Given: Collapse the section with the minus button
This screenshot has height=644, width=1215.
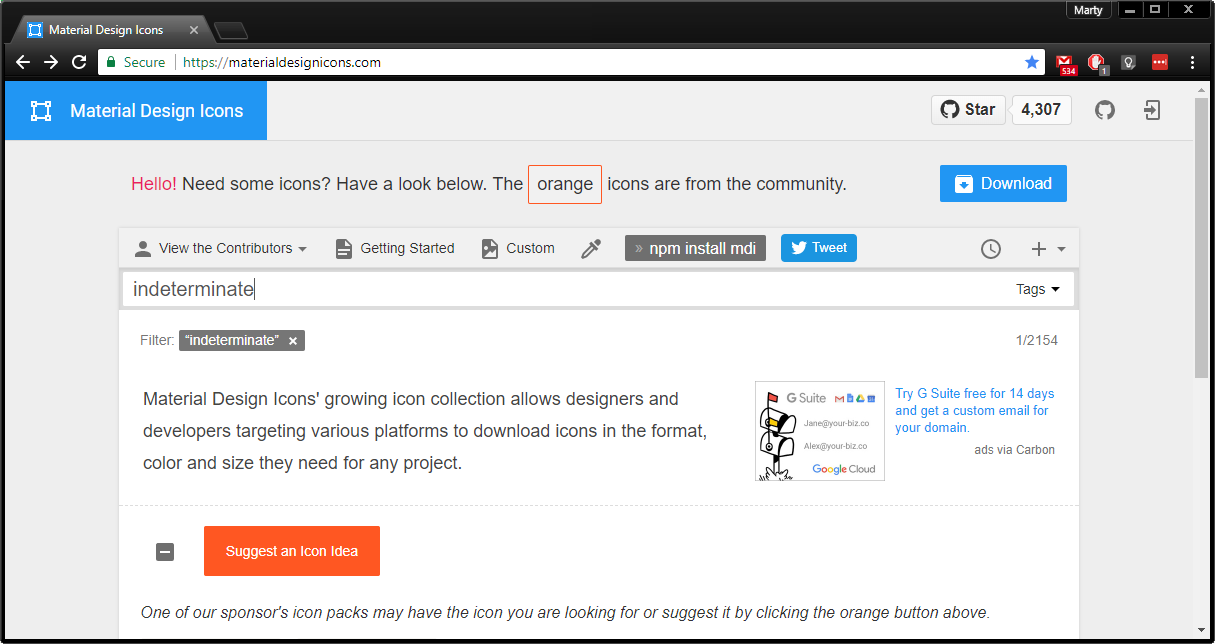Looking at the screenshot, I should (165, 551).
